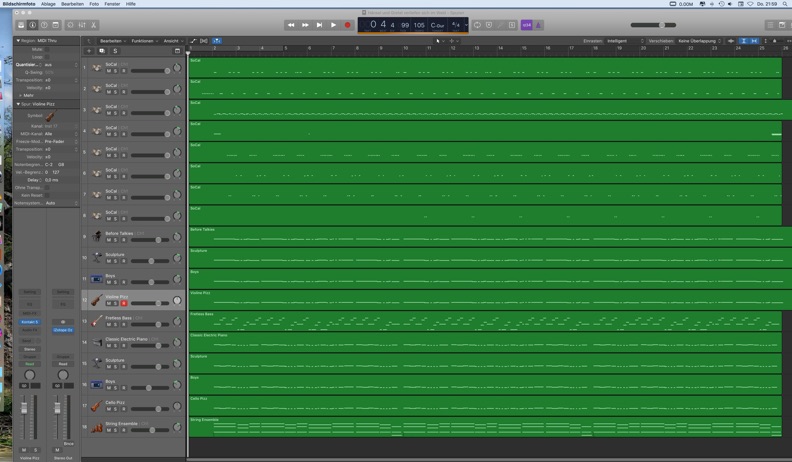Start playback with the Play button
792x462 pixels.
(333, 25)
